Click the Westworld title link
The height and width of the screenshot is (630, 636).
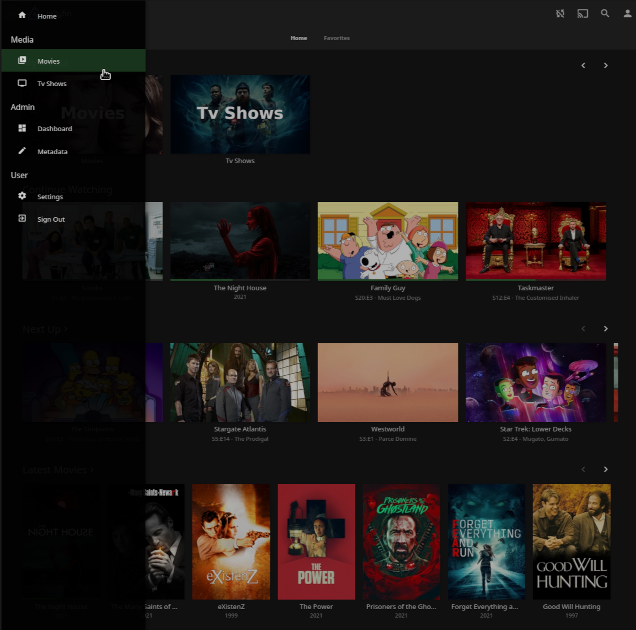pyautogui.click(x=388, y=430)
